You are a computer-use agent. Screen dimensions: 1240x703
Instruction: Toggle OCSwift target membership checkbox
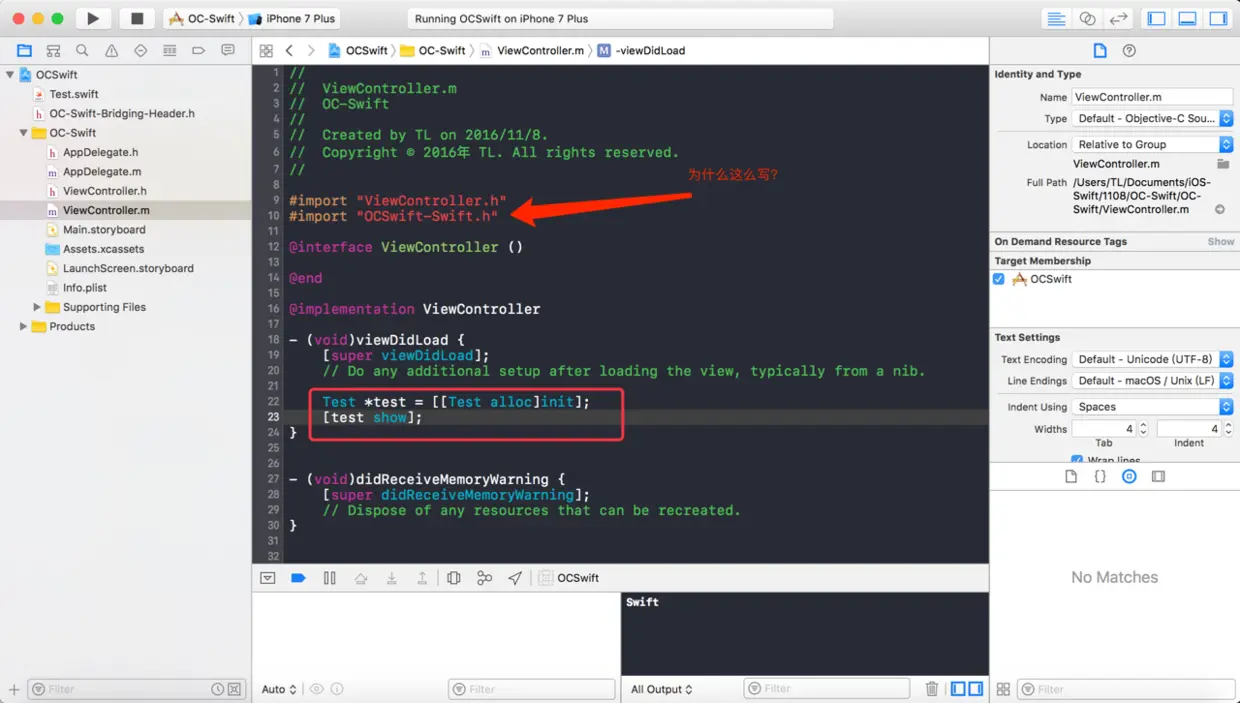click(x=999, y=279)
